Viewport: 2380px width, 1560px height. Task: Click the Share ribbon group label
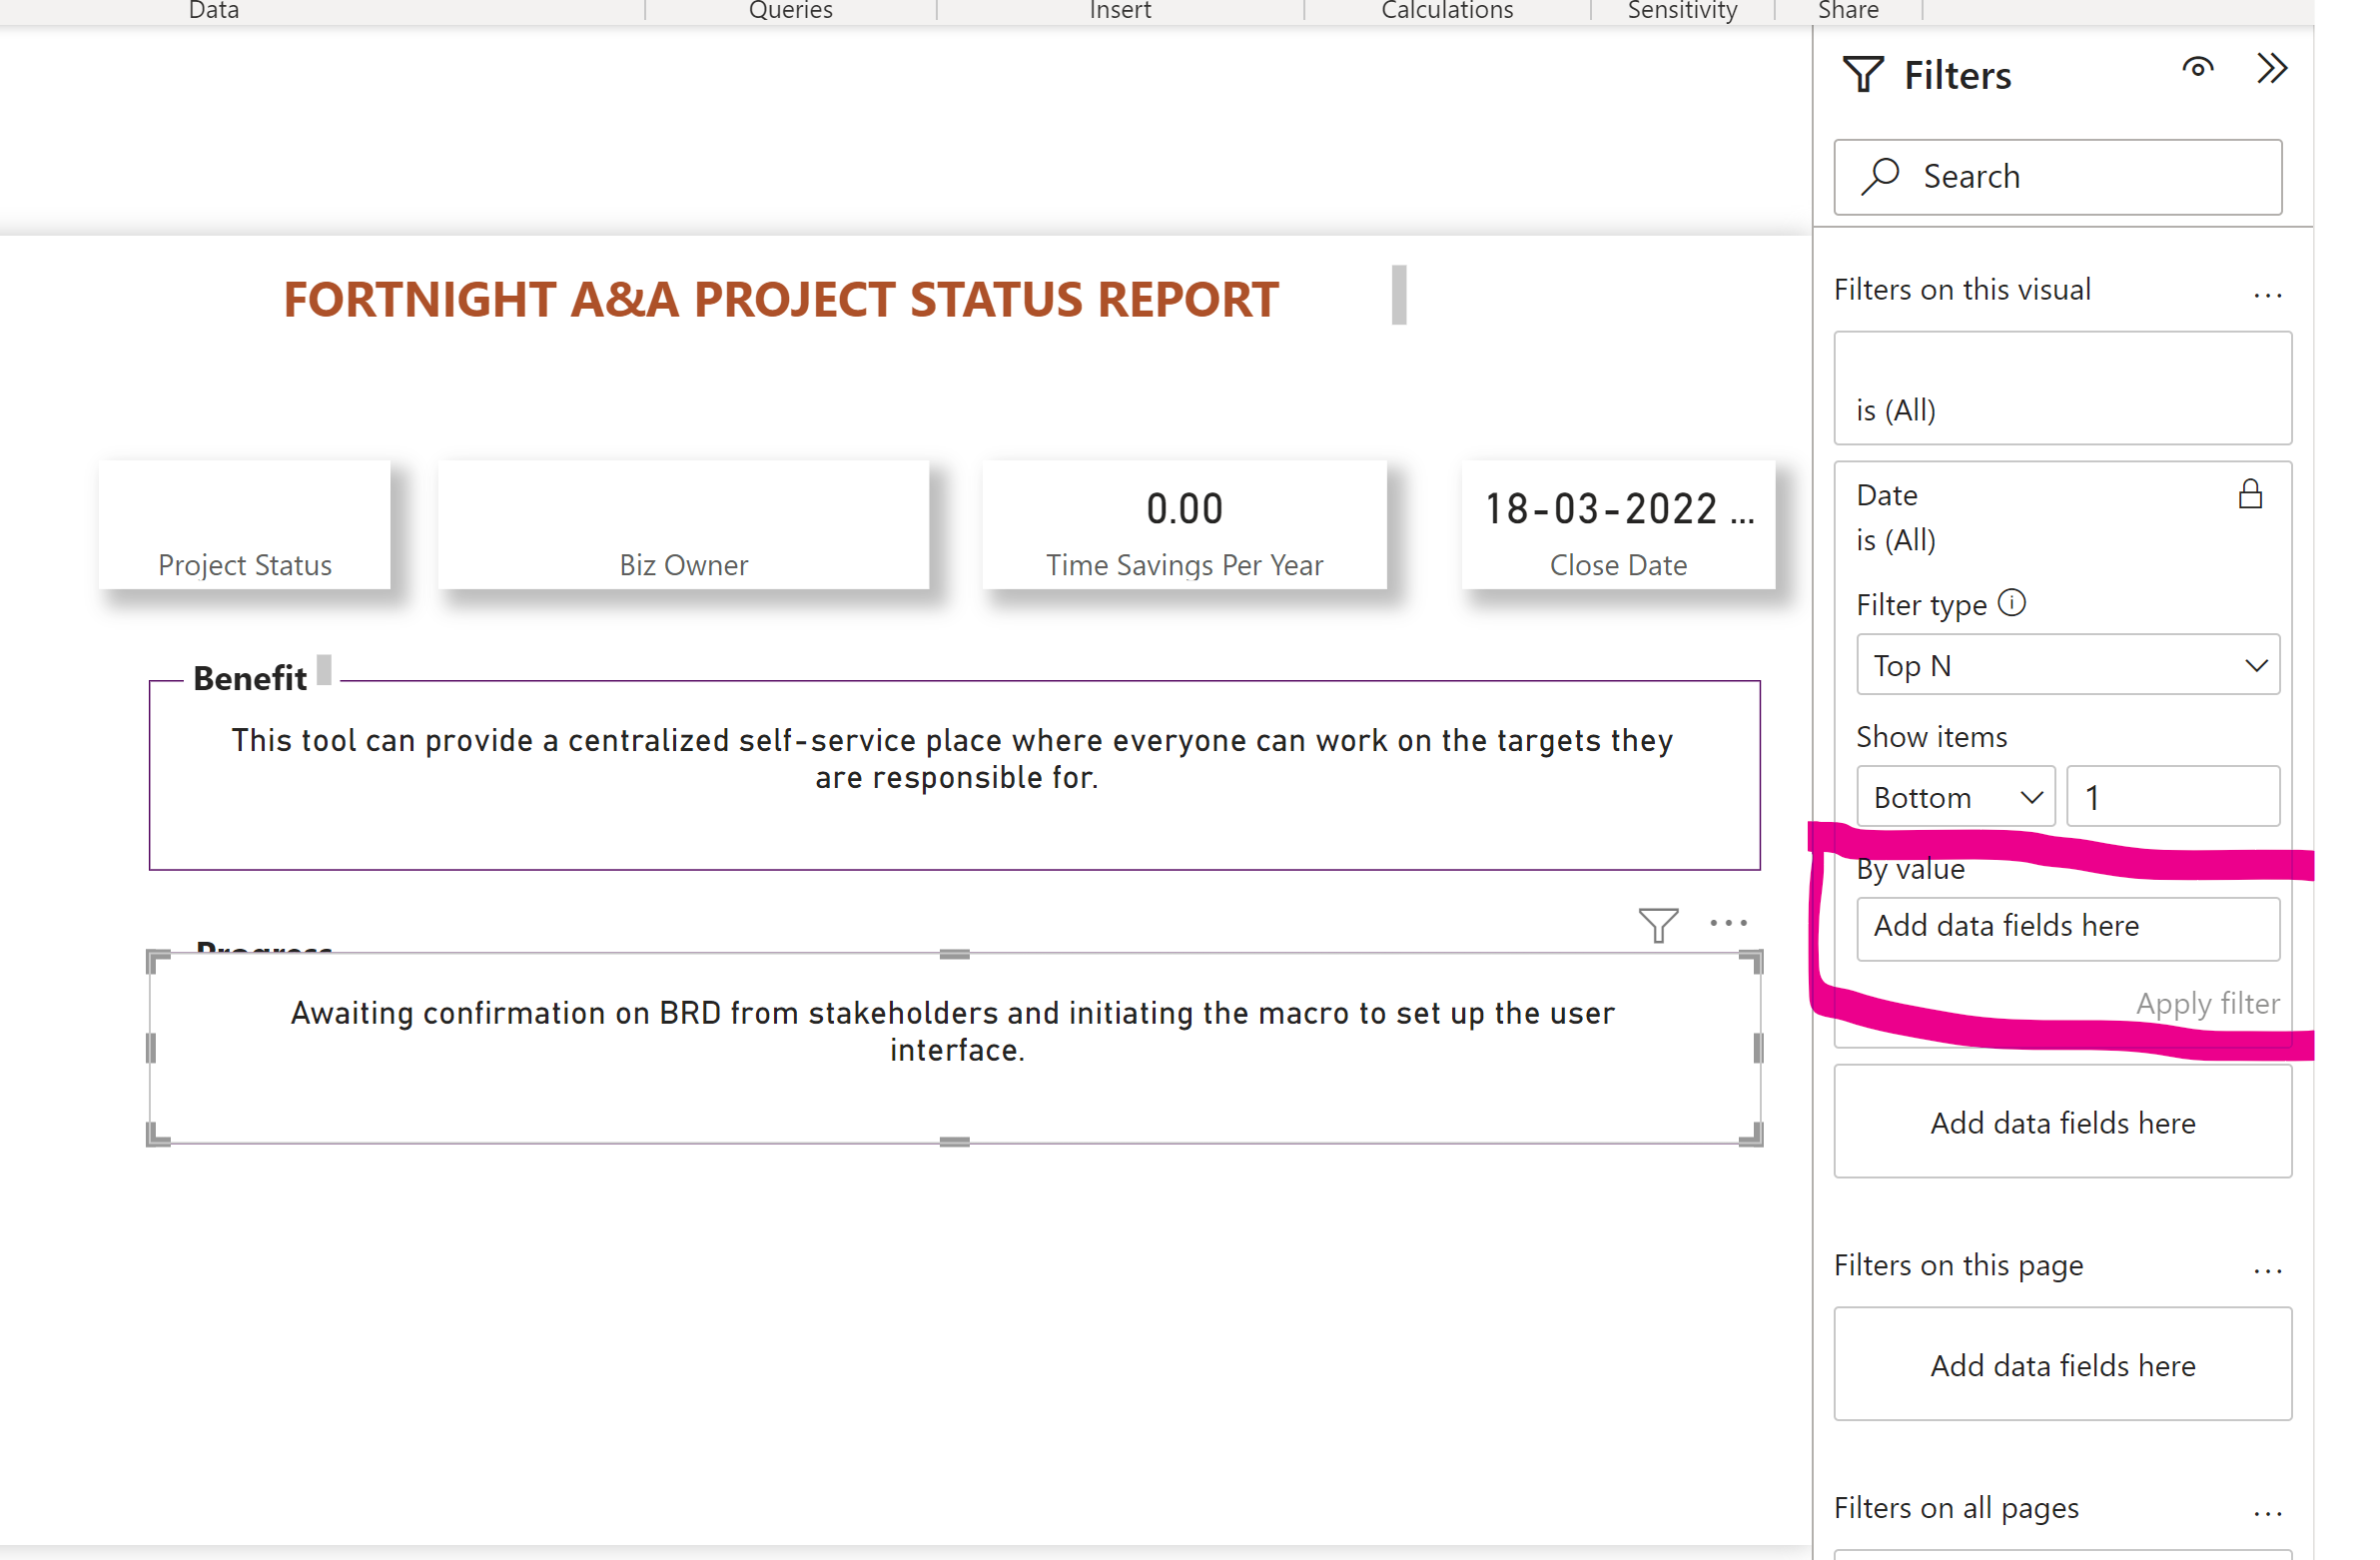(1848, 11)
